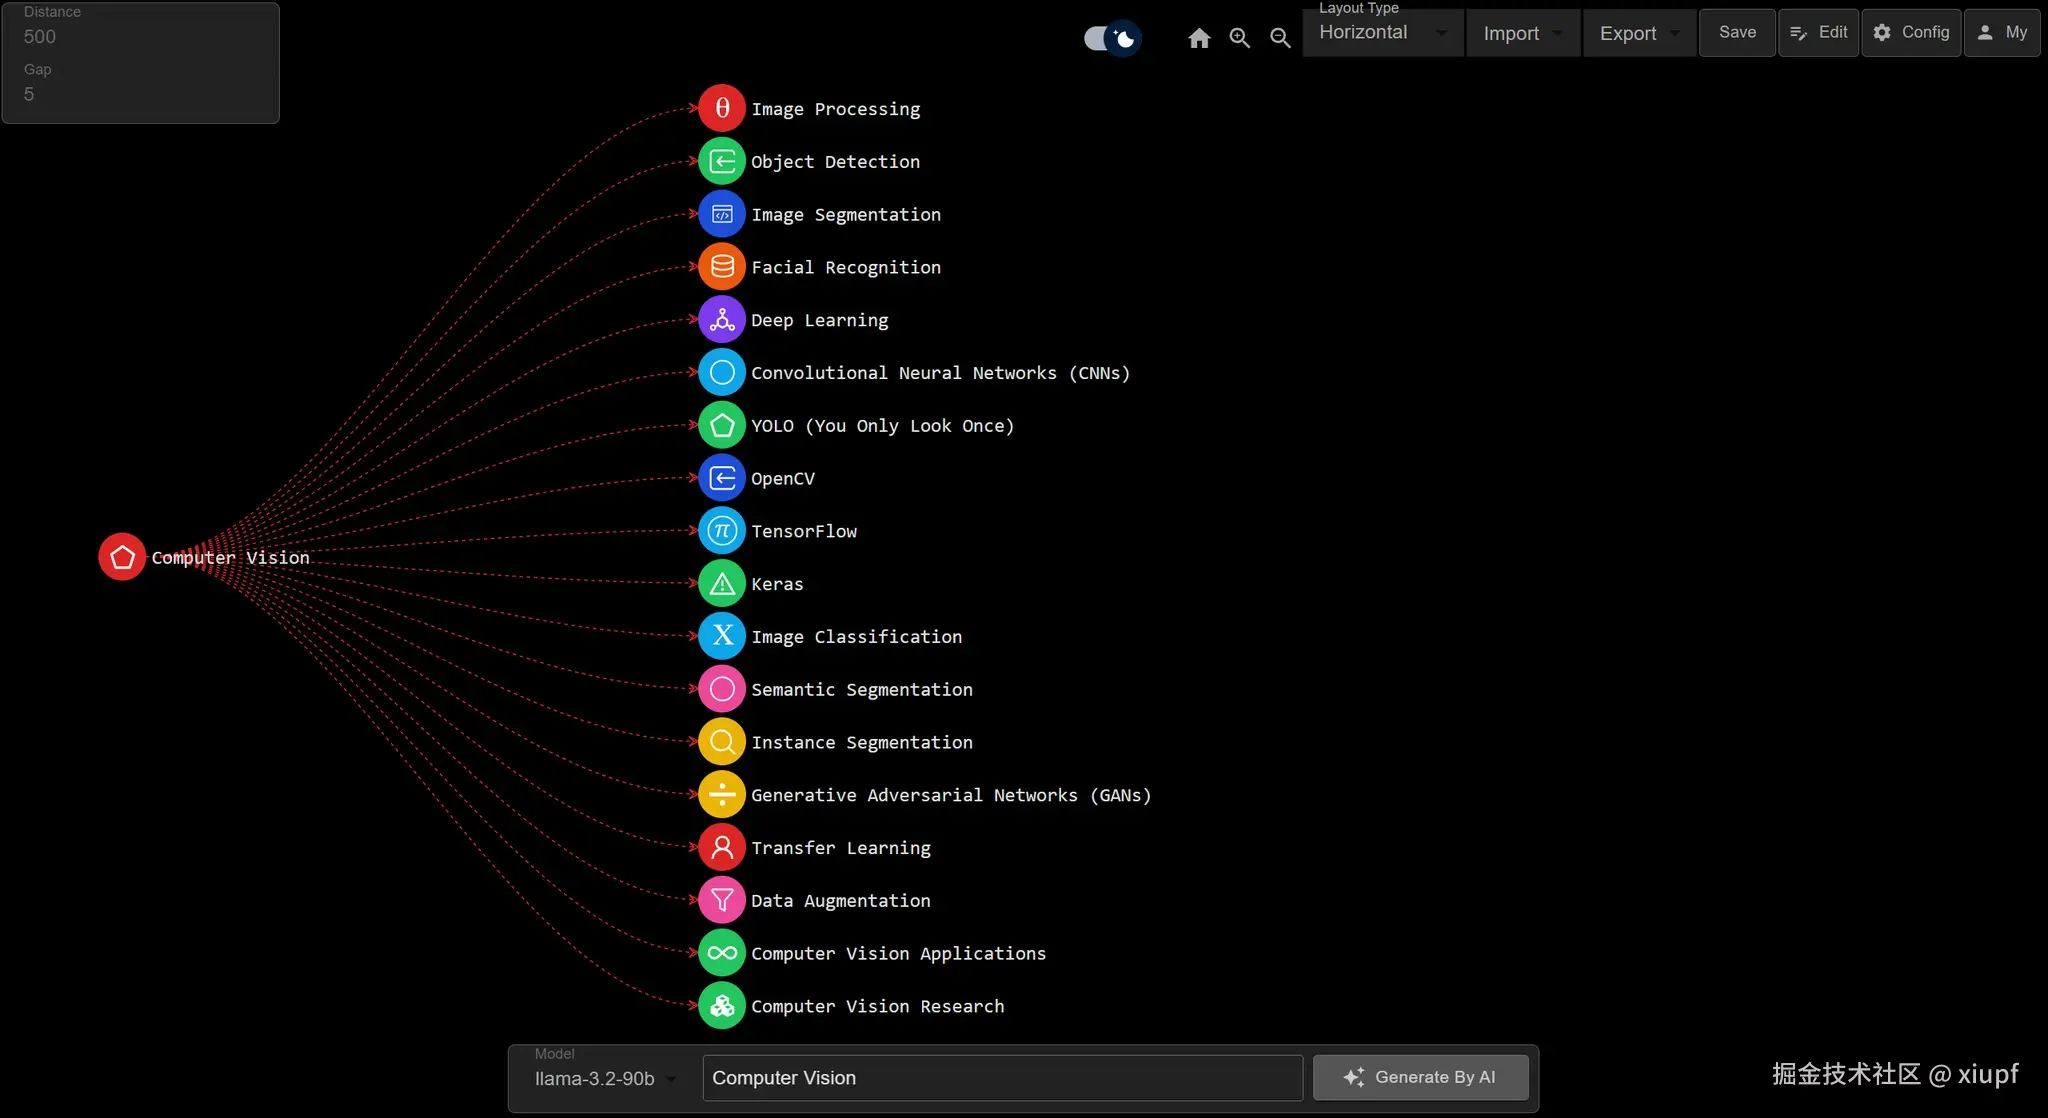This screenshot has width=2048, height=1118.
Task: Click the Keras triangle node icon
Action: (x=722, y=584)
